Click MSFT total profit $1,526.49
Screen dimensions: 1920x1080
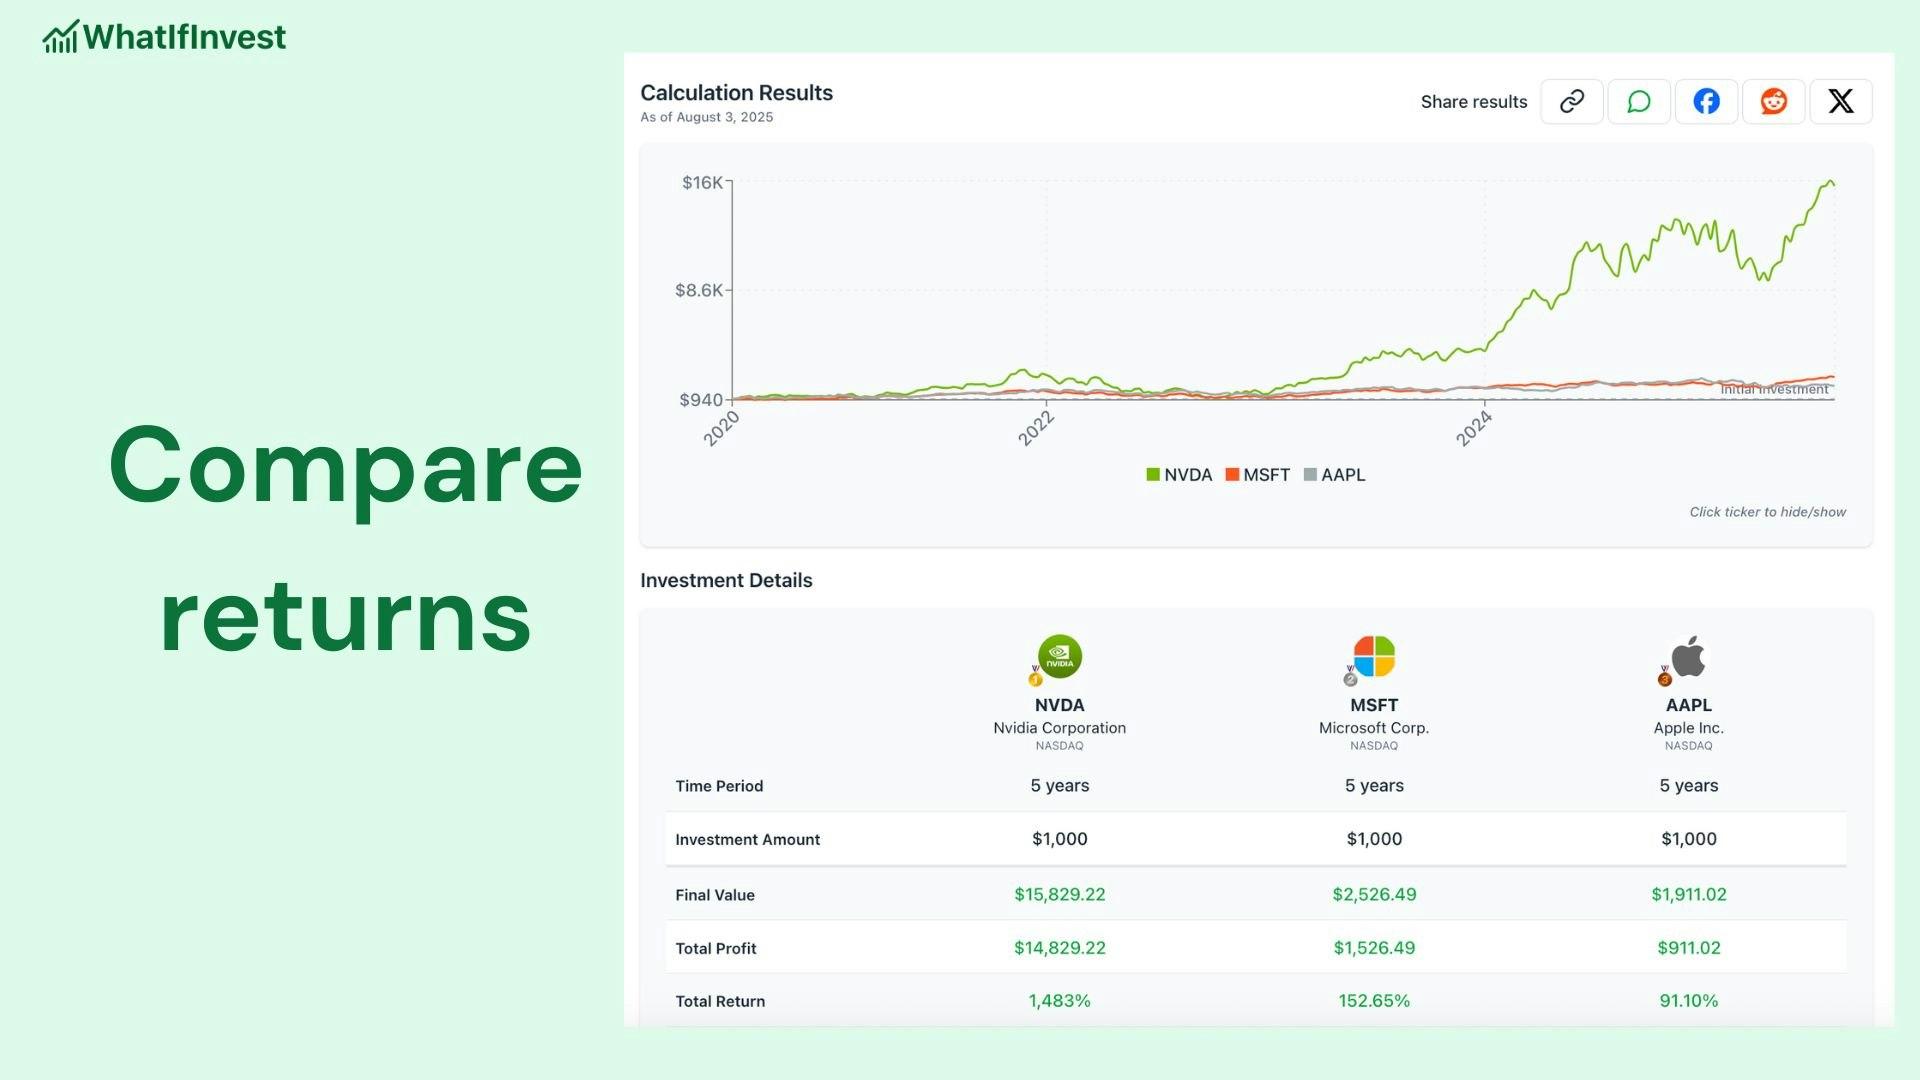(x=1374, y=947)
